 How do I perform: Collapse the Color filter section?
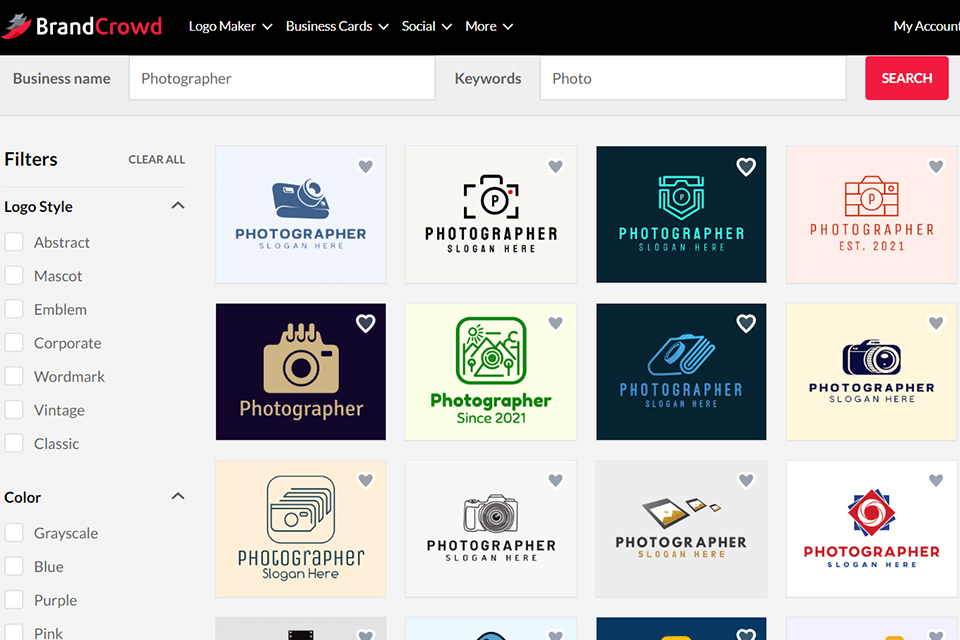coord(178,496)
